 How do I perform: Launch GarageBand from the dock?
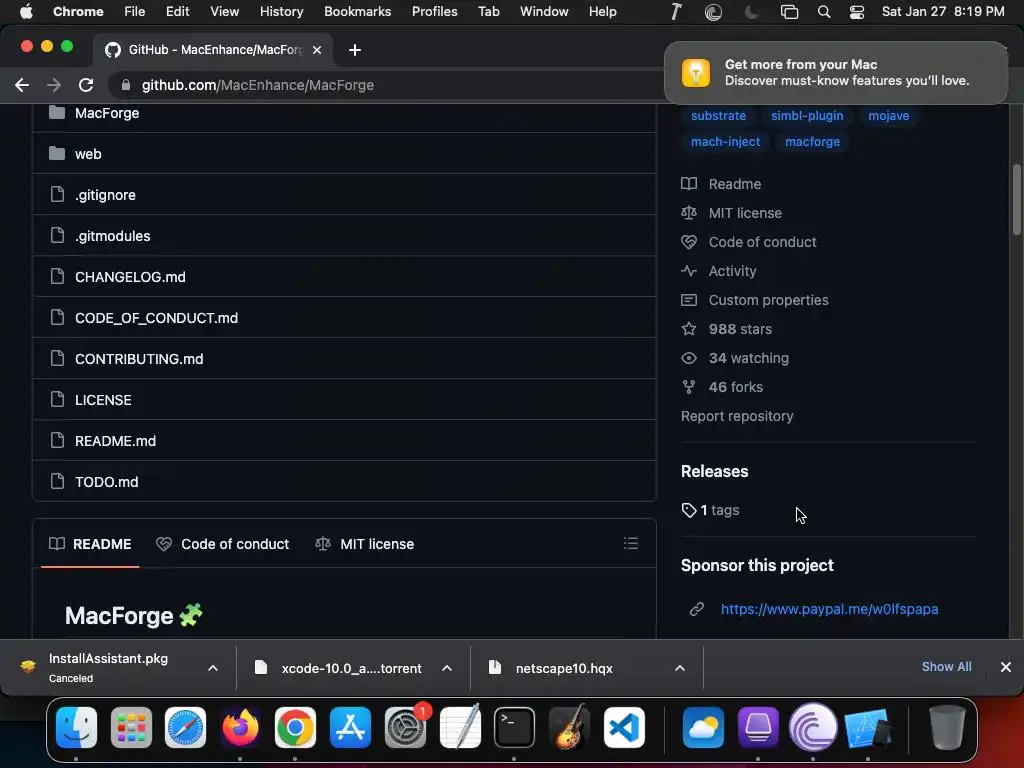point(569,728)
